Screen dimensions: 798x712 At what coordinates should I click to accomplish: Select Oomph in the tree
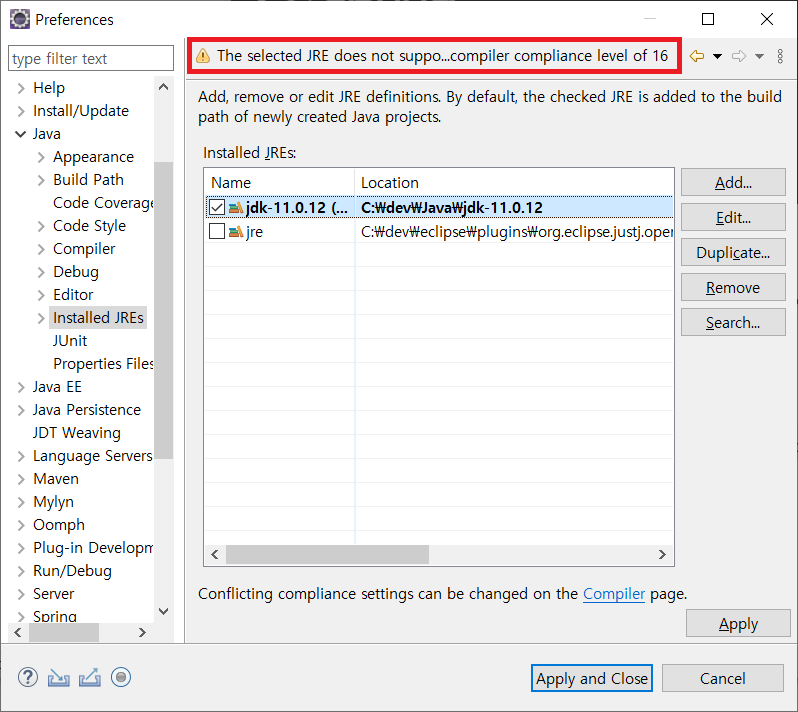[59, 525]
